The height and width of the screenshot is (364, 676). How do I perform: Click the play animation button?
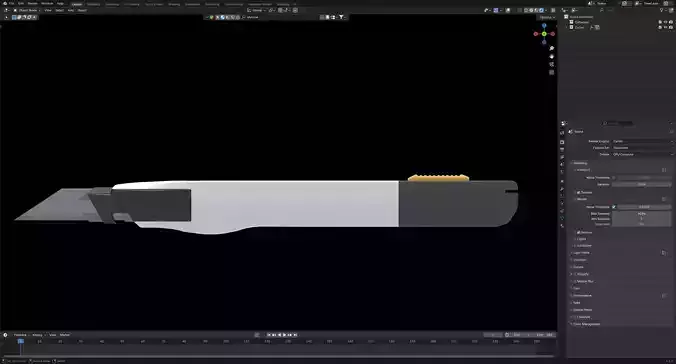click(285, 335)
